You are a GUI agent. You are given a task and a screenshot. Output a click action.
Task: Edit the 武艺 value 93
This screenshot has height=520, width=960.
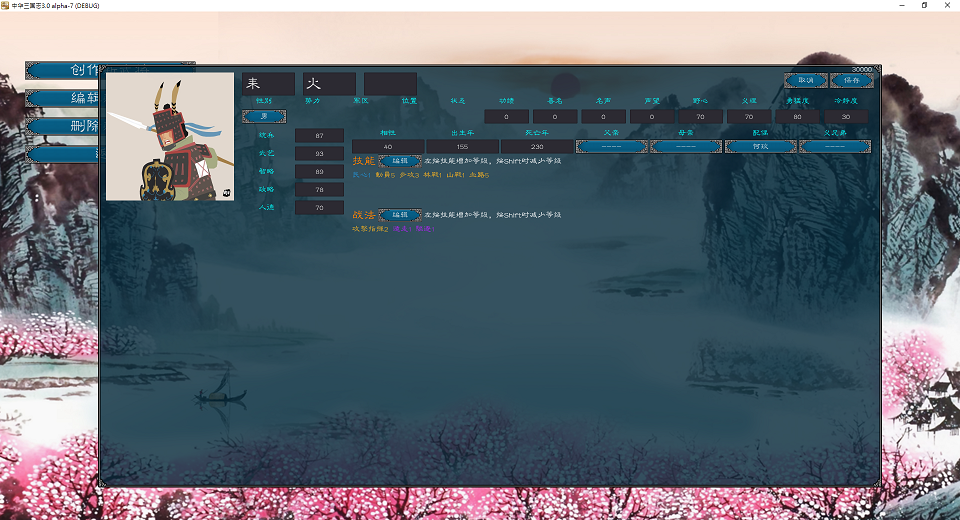(x=320, y=153)
